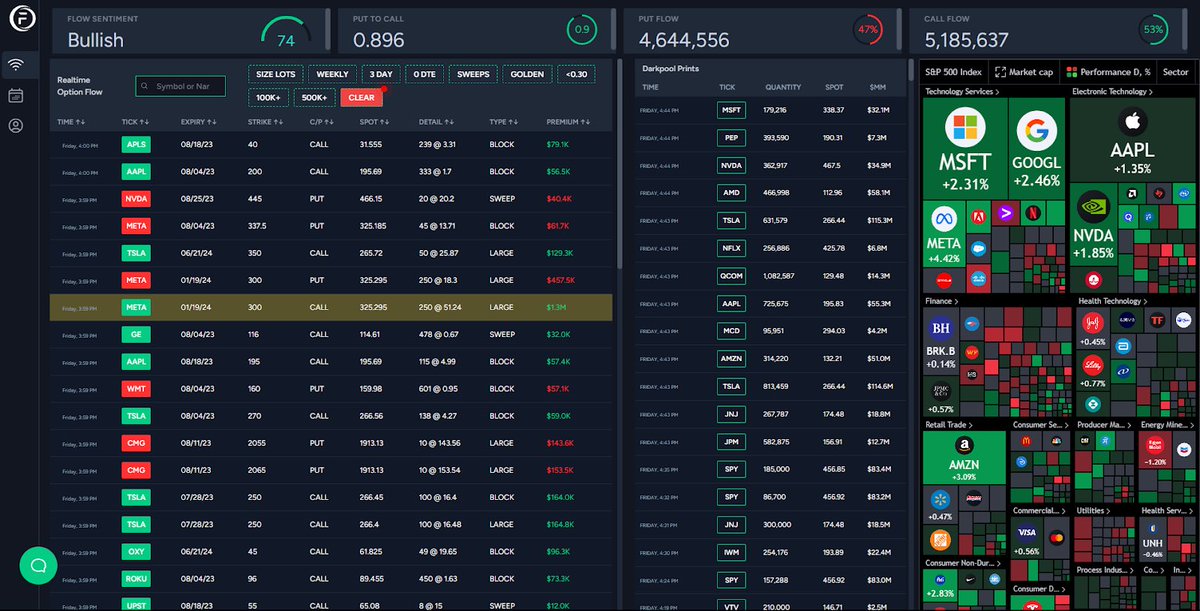
Task: Expand the Technology Services sector header
Action: tap(961, 92)
